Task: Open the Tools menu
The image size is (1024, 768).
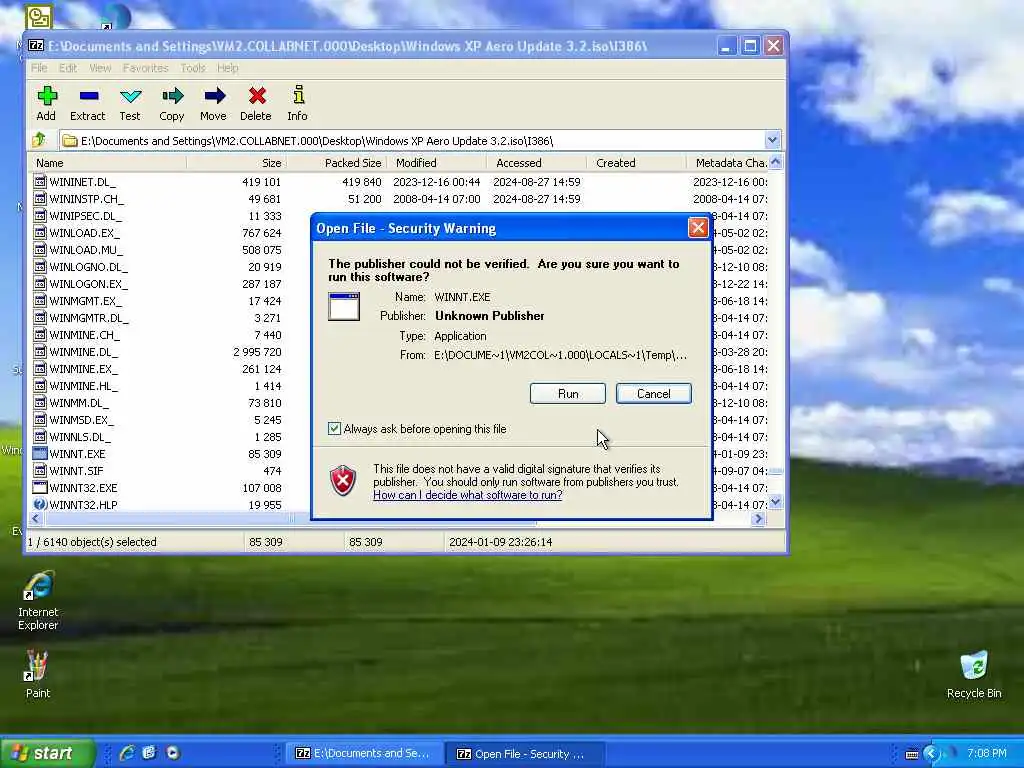Action: 193,68
